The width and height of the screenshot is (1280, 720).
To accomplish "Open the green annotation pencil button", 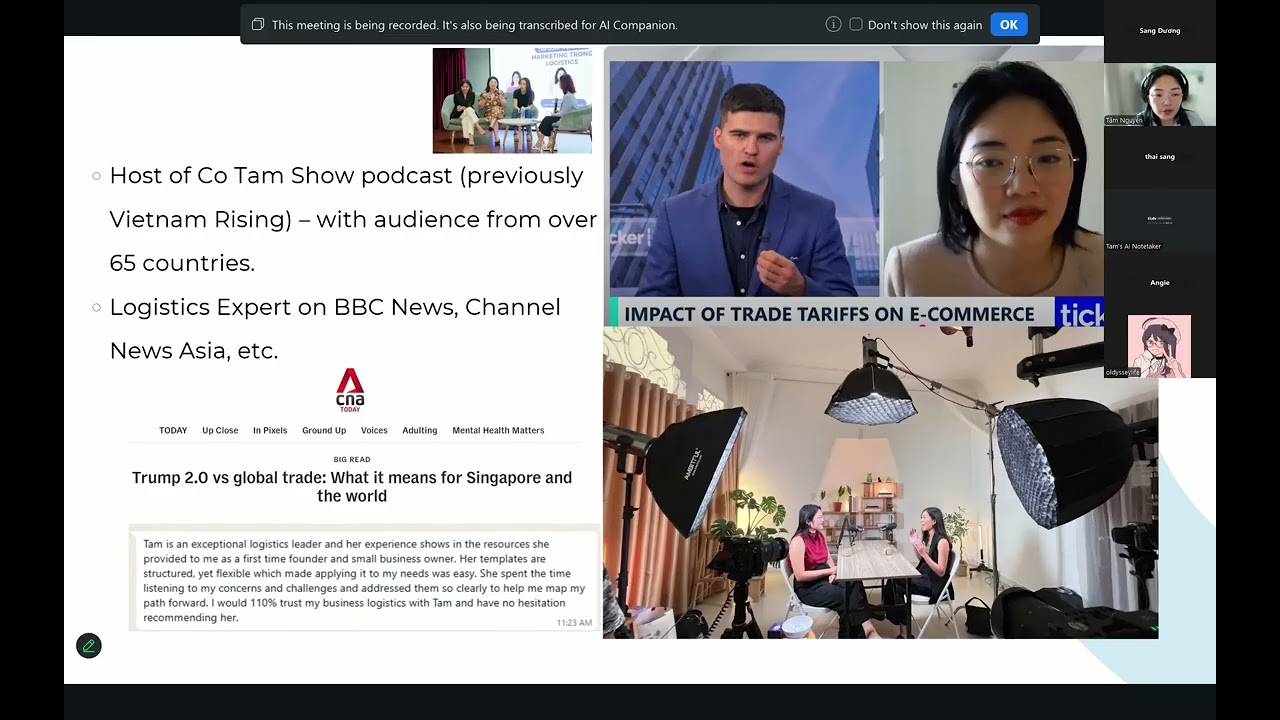I will [89, 646].
